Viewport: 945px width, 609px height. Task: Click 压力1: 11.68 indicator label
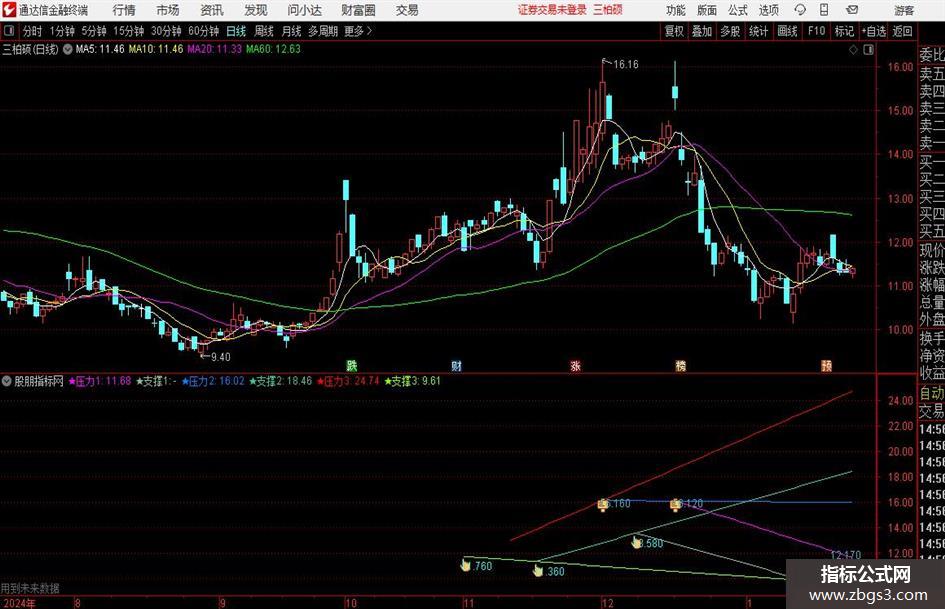coord(100,381)
